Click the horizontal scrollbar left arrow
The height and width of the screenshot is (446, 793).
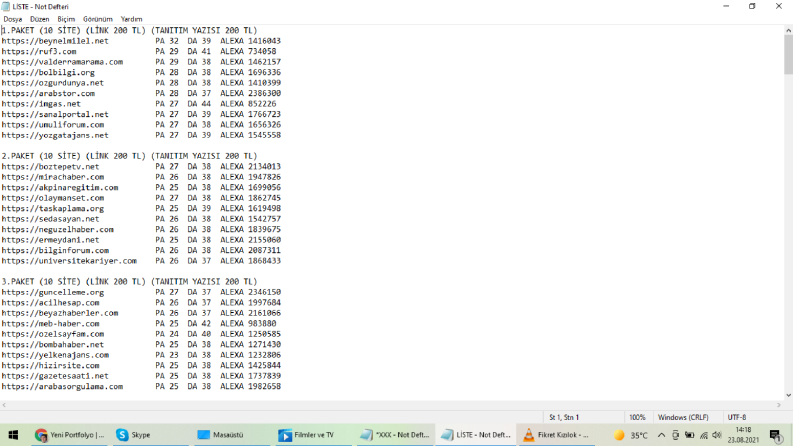click(x=4, y=405)
